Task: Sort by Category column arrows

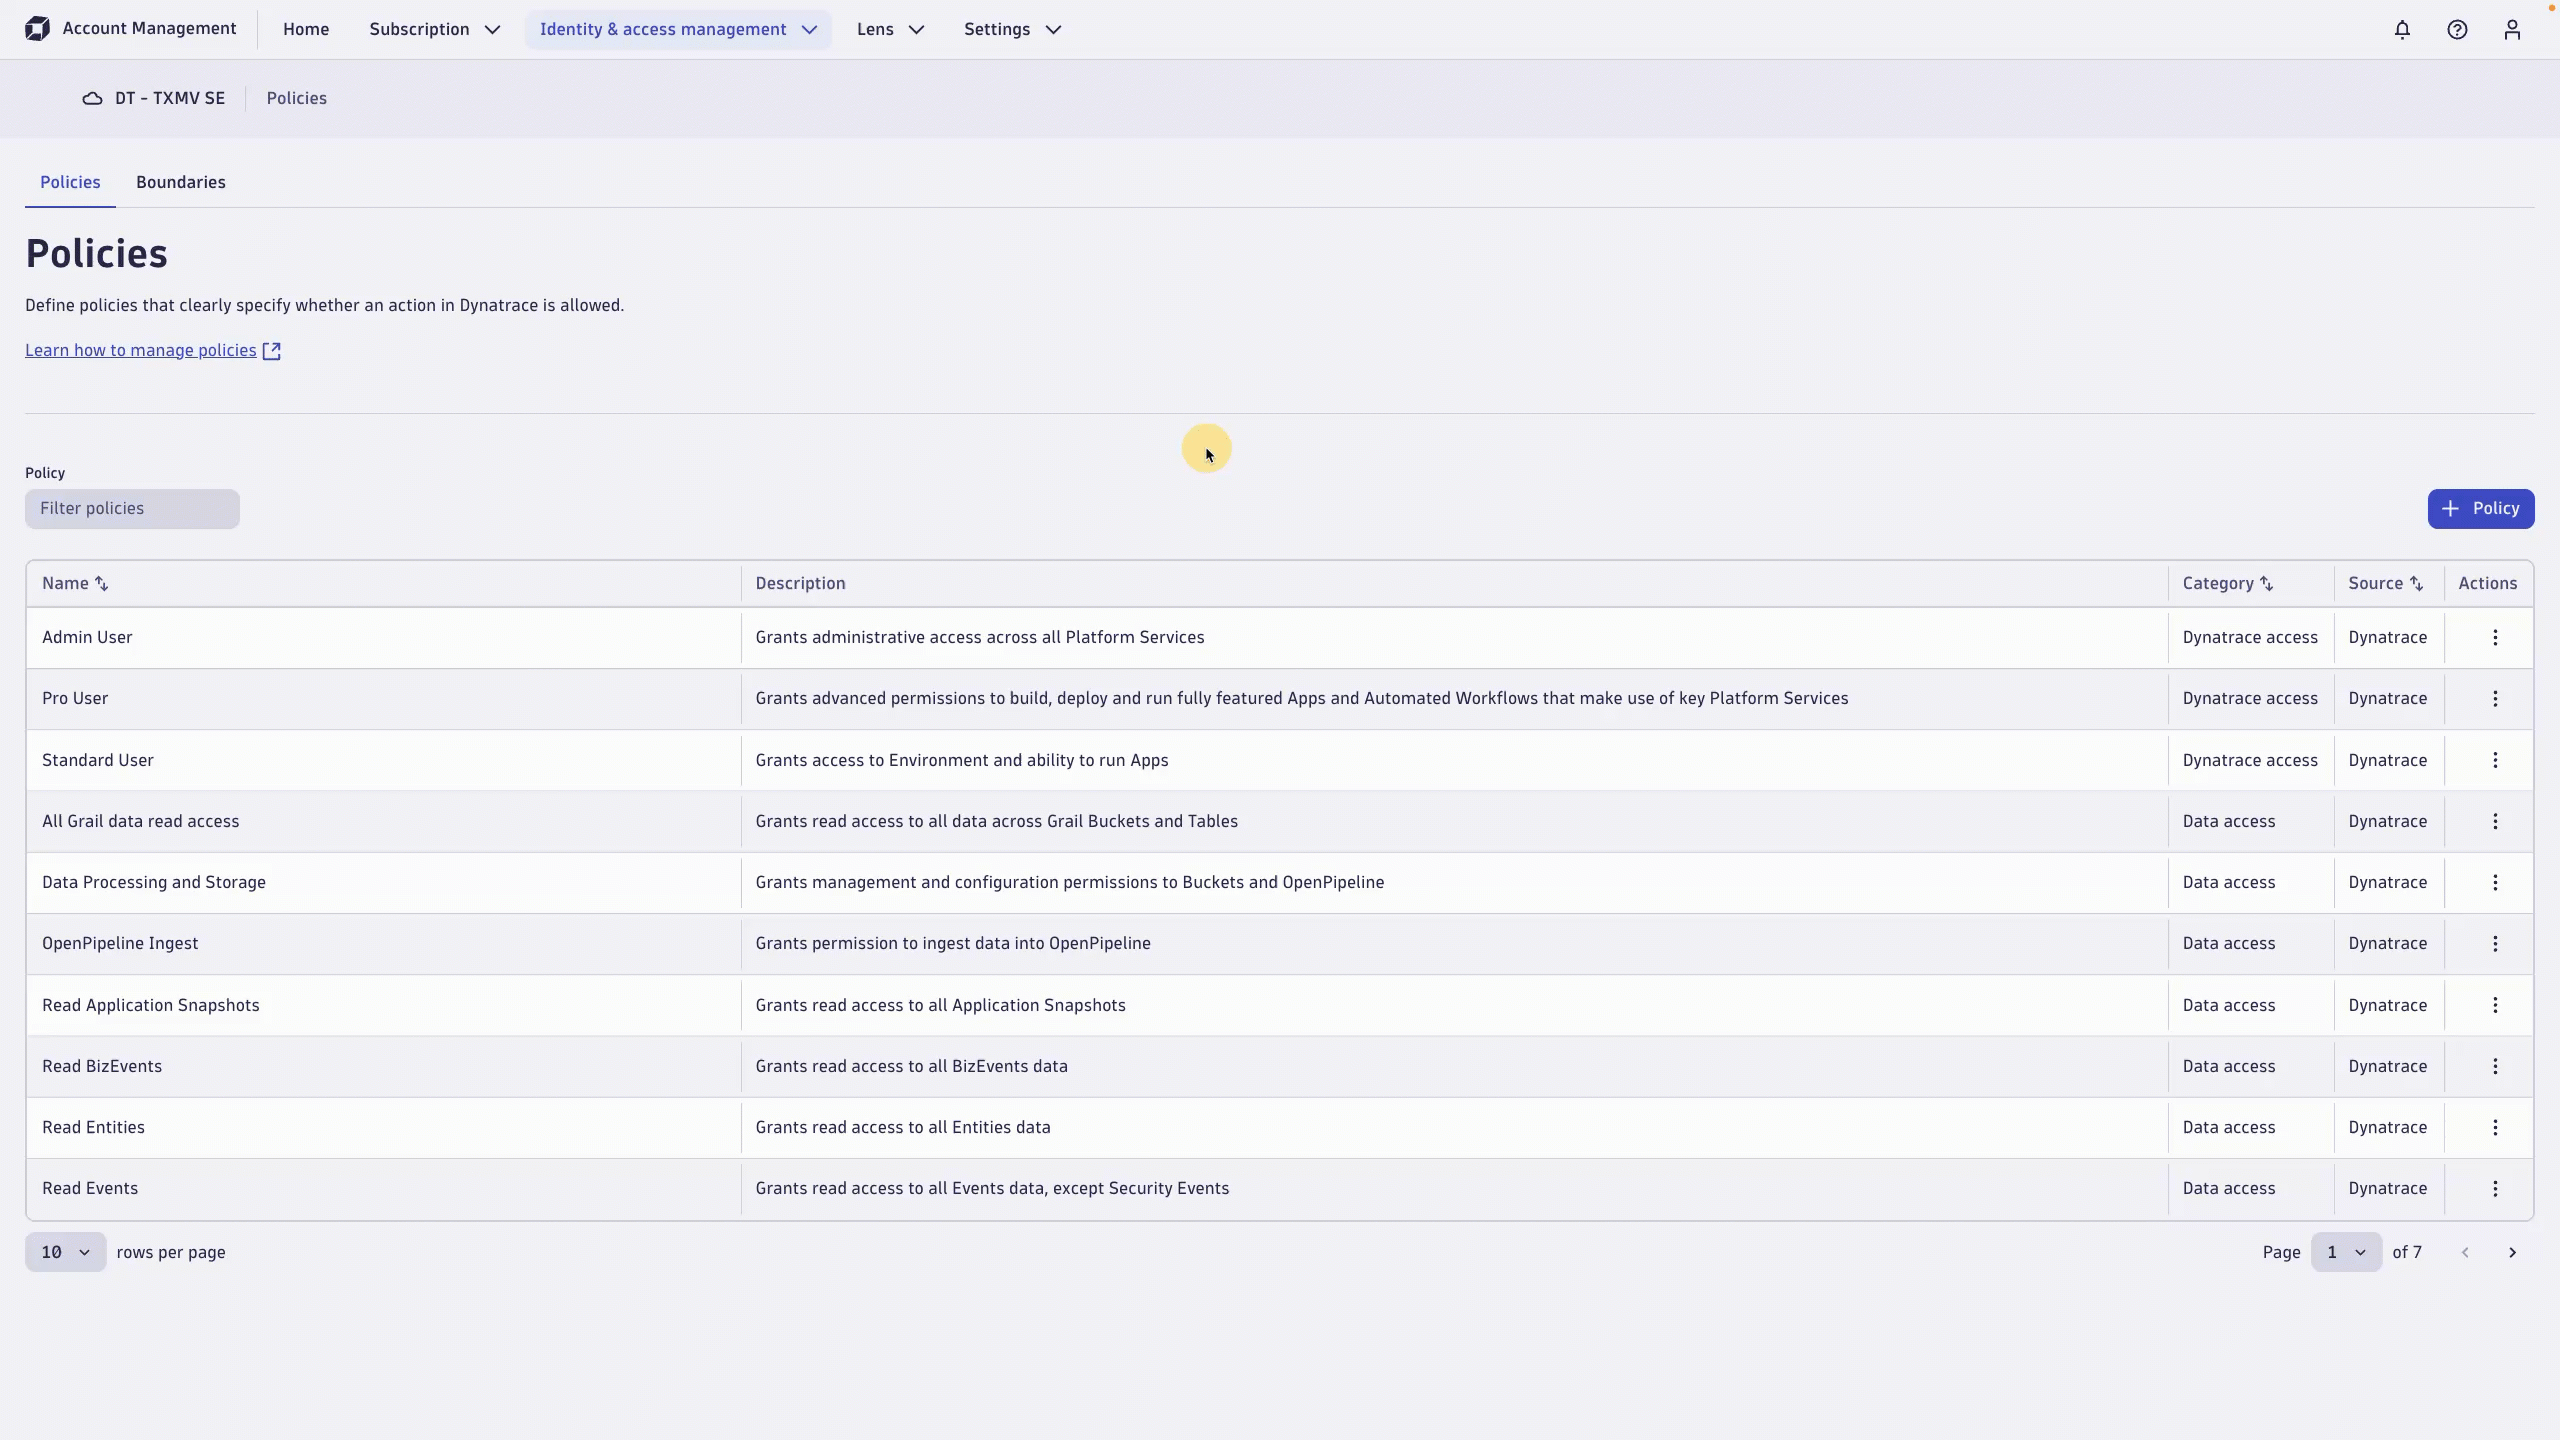Action: (2266, 584)
